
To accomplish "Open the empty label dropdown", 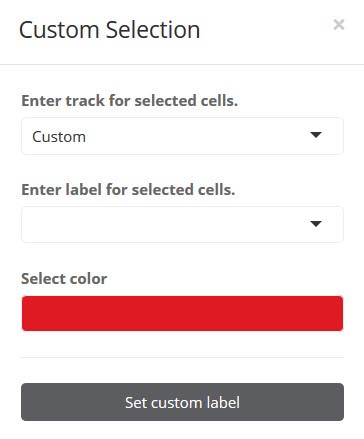I will click(x=182, y=224).
